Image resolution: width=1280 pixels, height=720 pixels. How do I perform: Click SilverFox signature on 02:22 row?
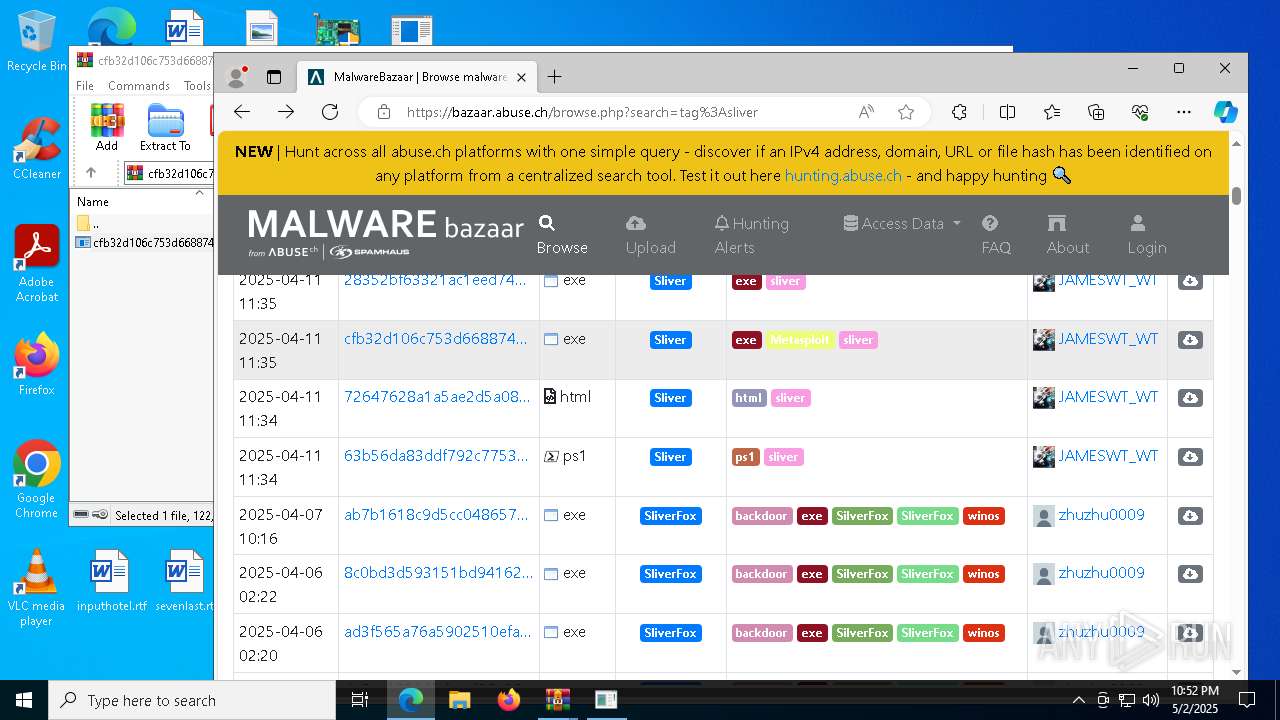[670, 574]
